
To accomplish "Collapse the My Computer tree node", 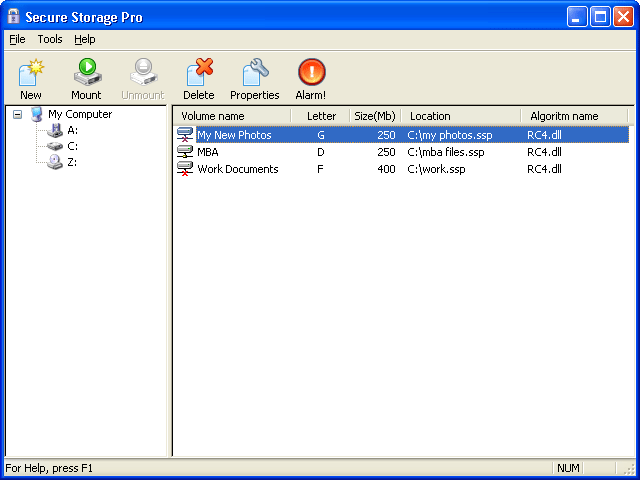I will tap(17, 114).
